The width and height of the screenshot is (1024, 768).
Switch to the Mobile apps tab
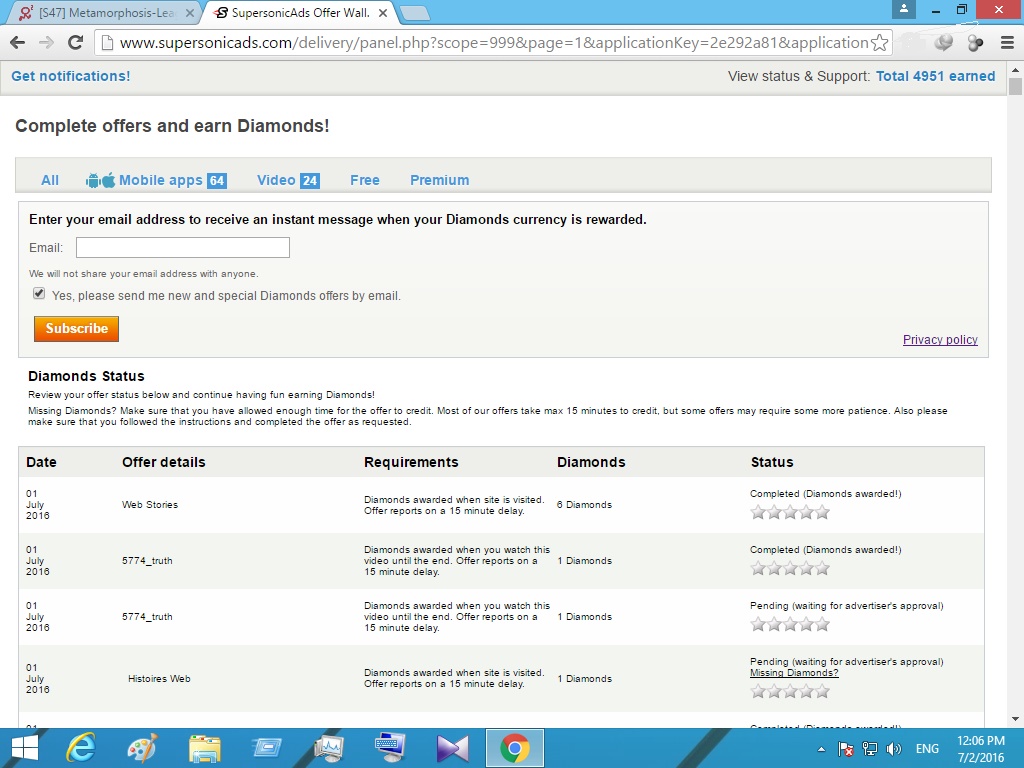click(160, 180)
